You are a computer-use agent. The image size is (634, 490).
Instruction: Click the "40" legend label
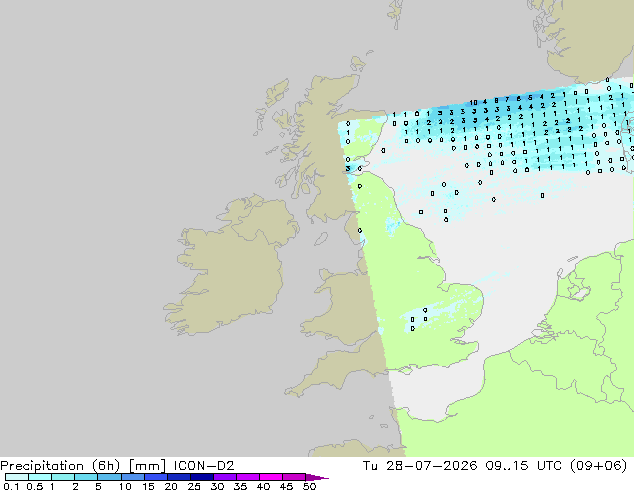click(x=263, y=486)
